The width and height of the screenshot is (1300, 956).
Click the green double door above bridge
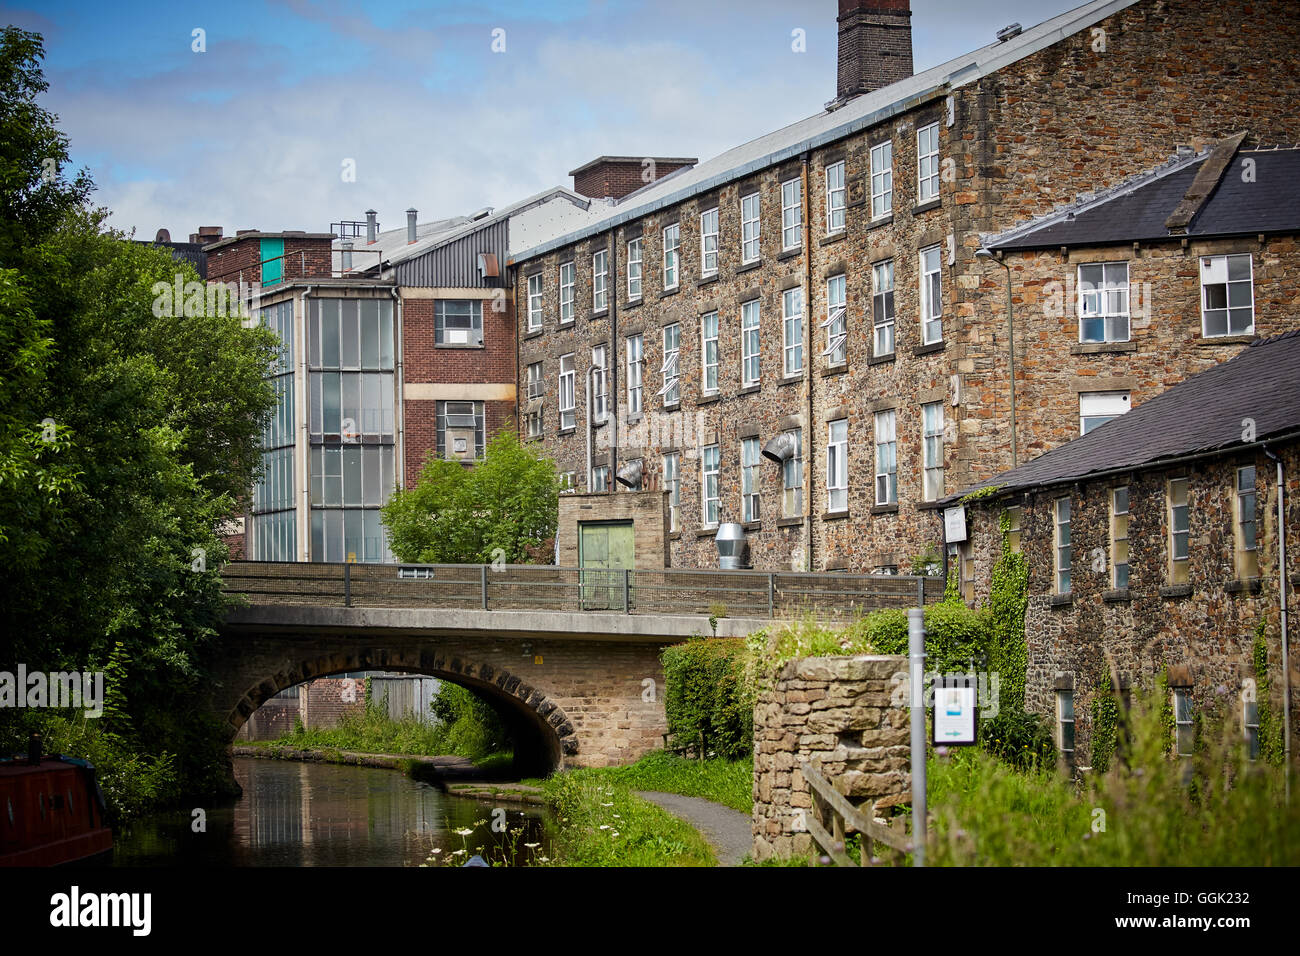click(x=606, y=564)
